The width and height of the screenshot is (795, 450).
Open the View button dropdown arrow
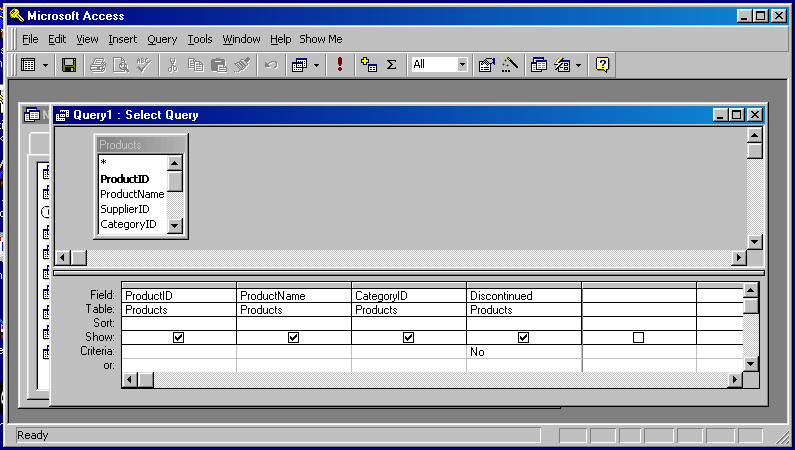point(44,65)
